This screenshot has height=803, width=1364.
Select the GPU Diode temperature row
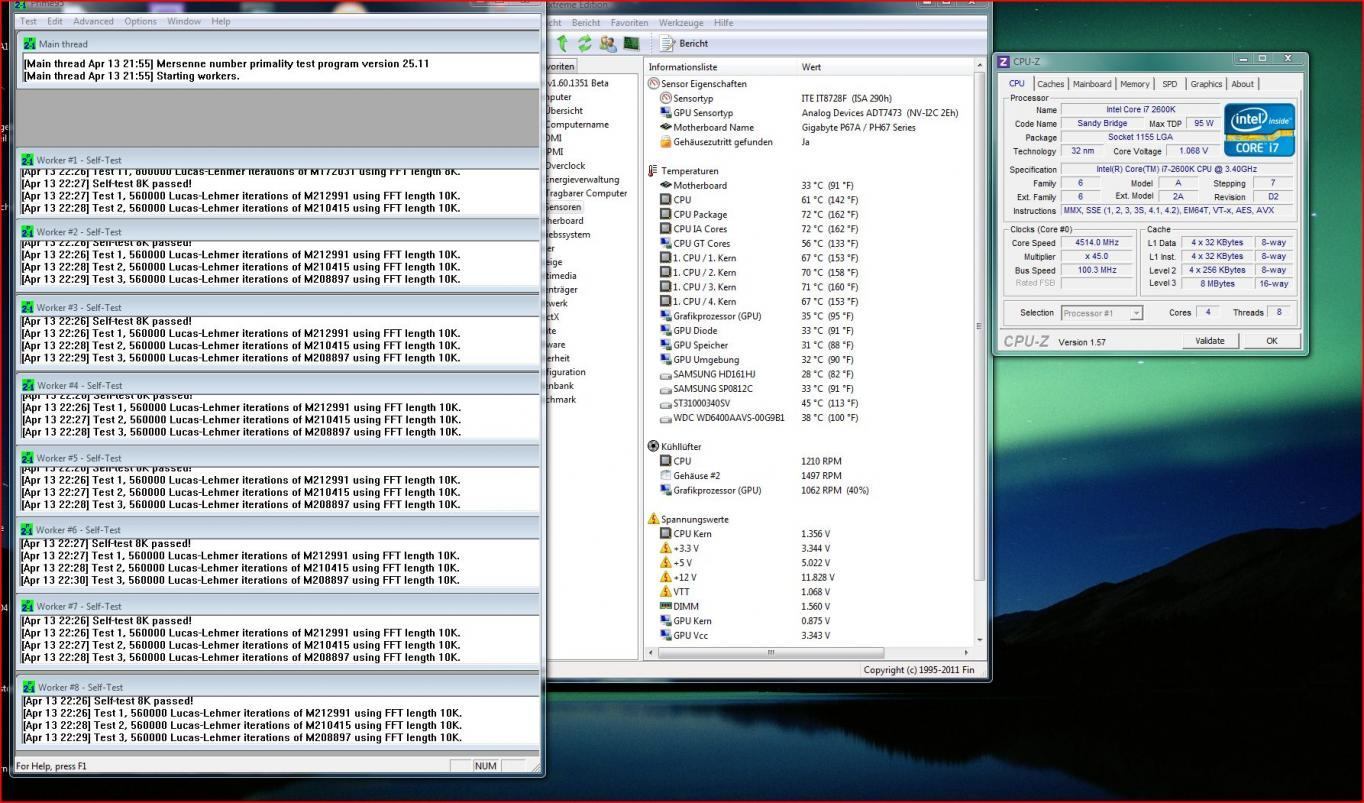click(810, 331)
